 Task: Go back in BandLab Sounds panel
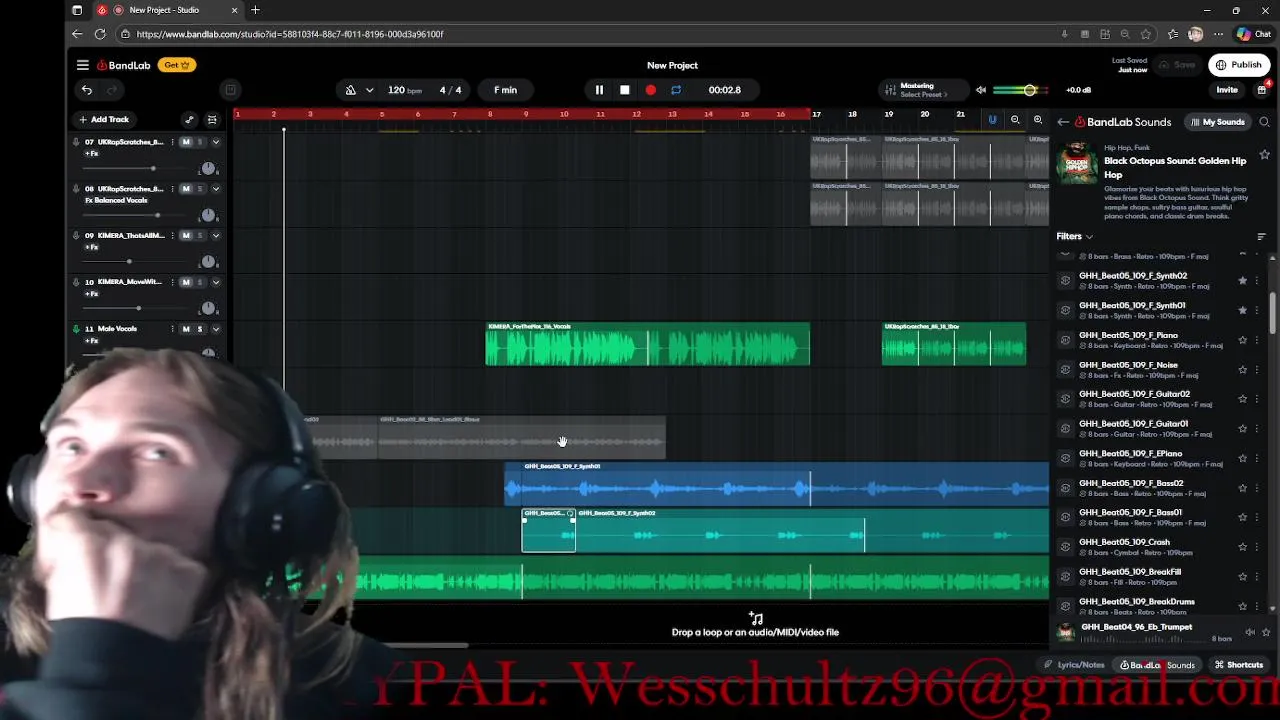(1064, 122)
